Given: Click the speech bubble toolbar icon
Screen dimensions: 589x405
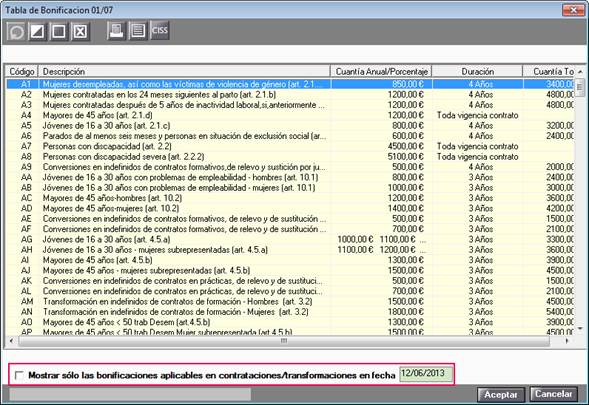Looking at the screenshot, I should pos(16,31).
